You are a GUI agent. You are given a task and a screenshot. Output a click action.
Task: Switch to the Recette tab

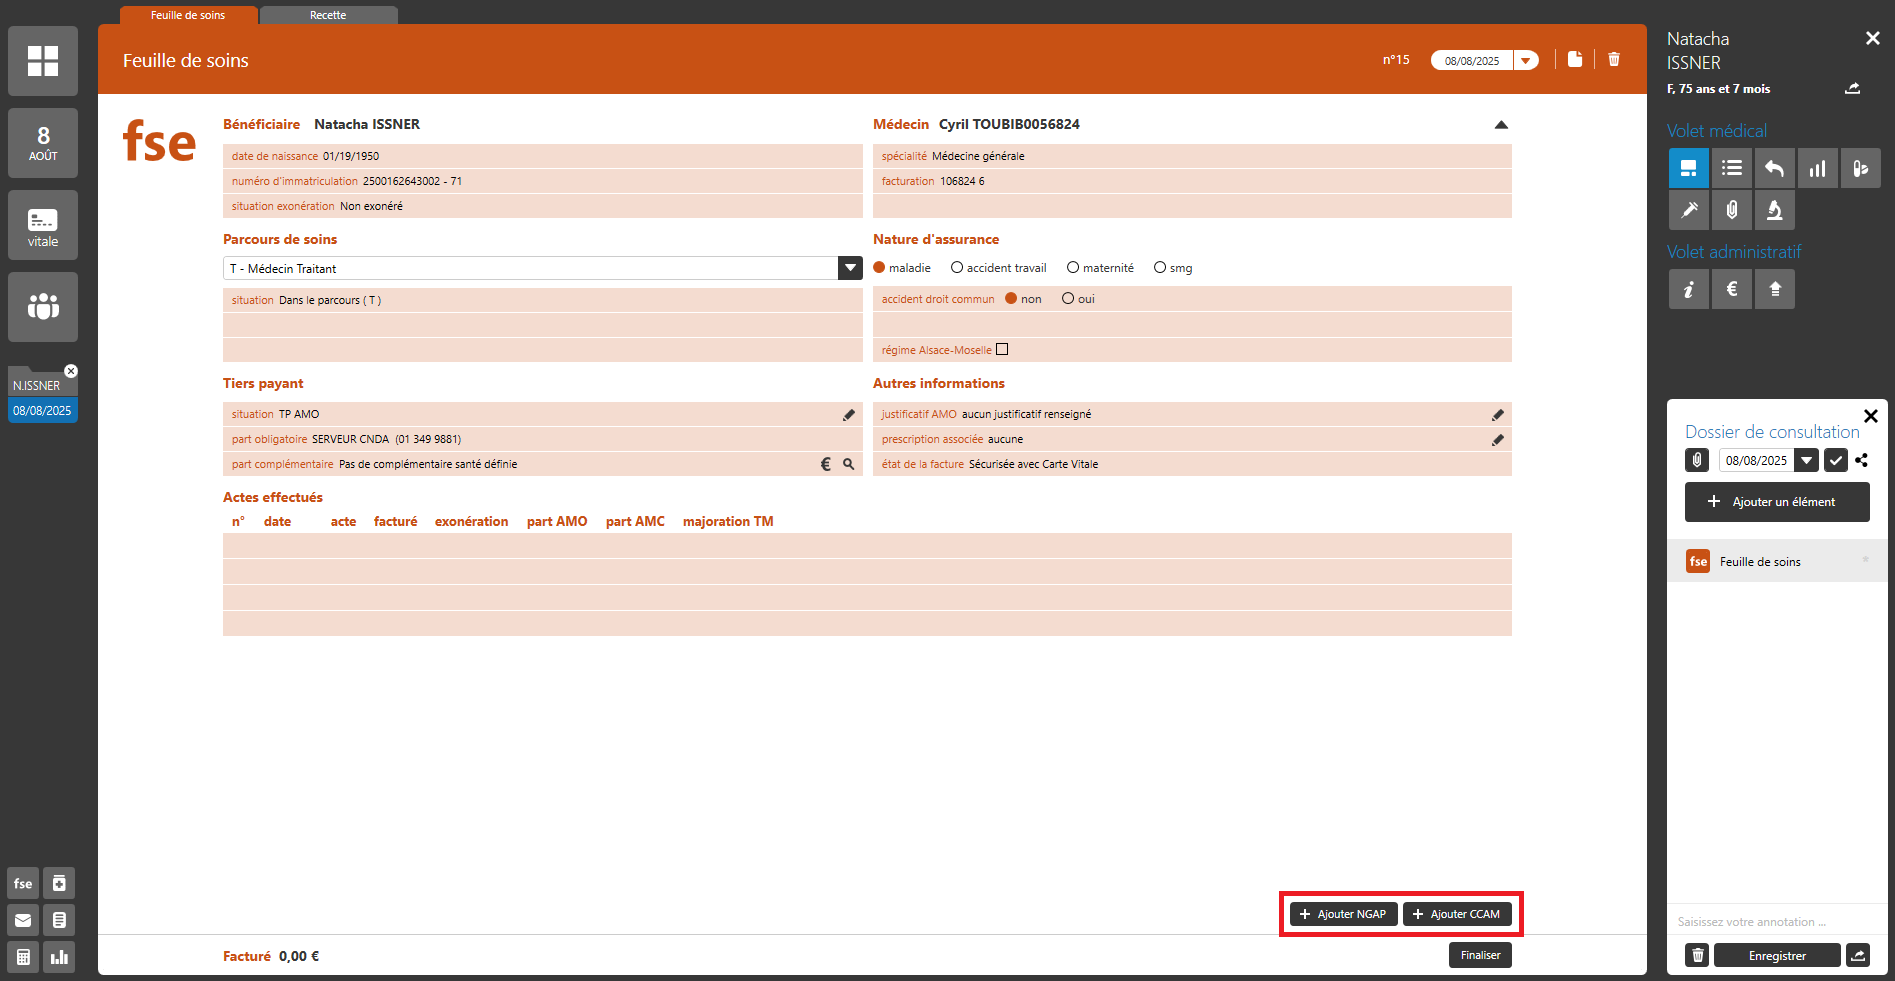pos(328,15)
